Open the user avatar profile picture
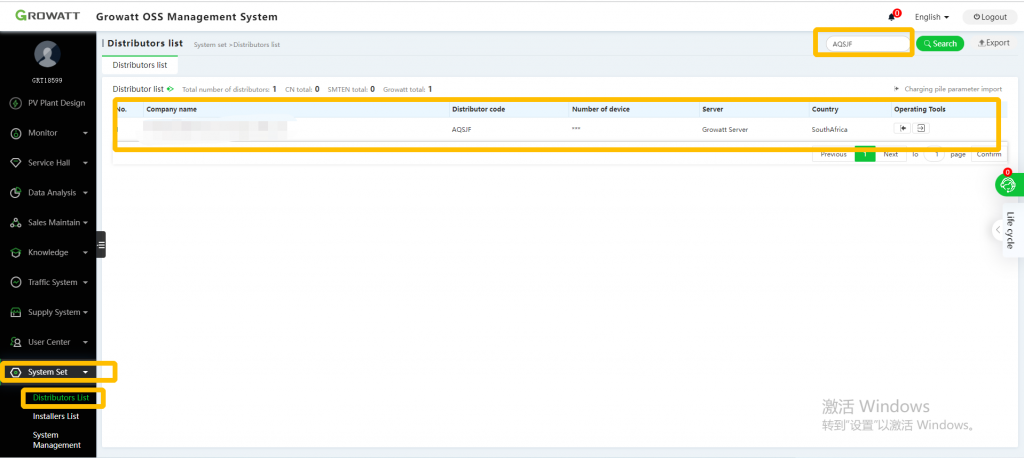Screen dimensions: 1024x458 tap(48, 54)
